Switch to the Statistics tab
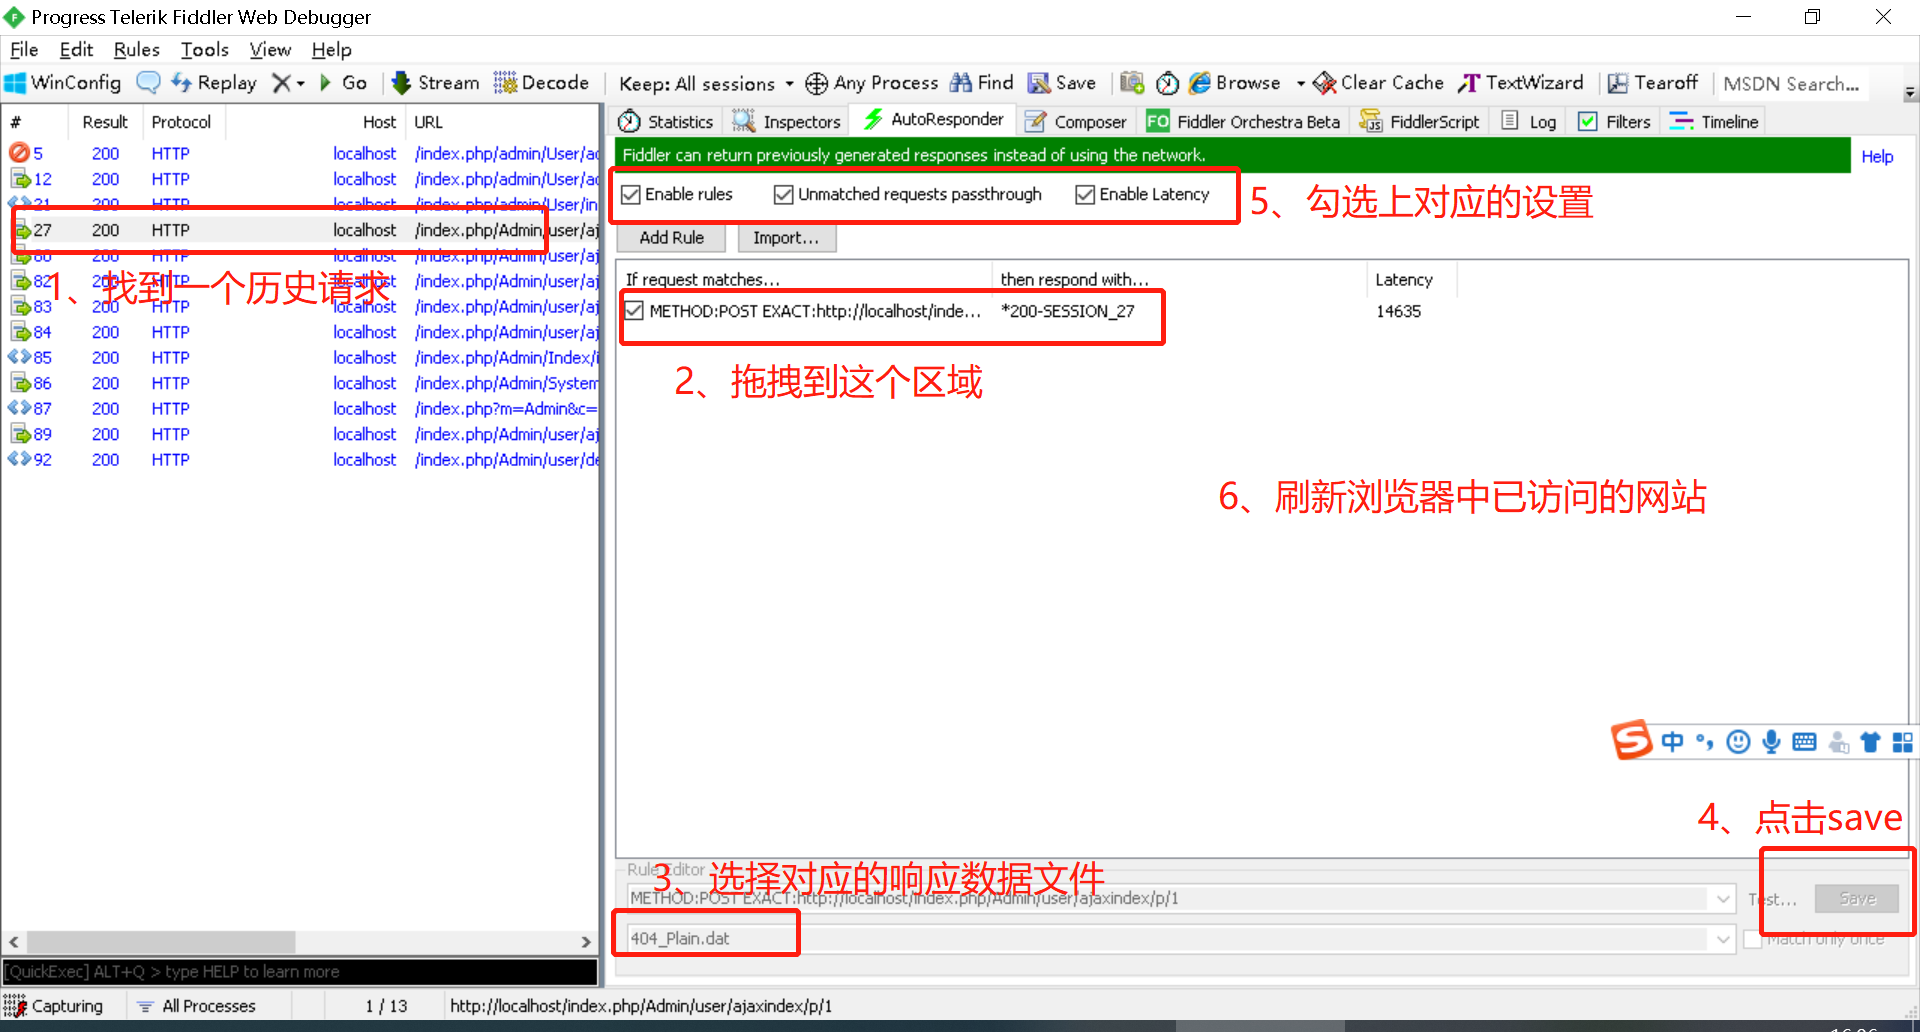The width and height of the screenshot is (1920, 1032). tap(666, 121)
